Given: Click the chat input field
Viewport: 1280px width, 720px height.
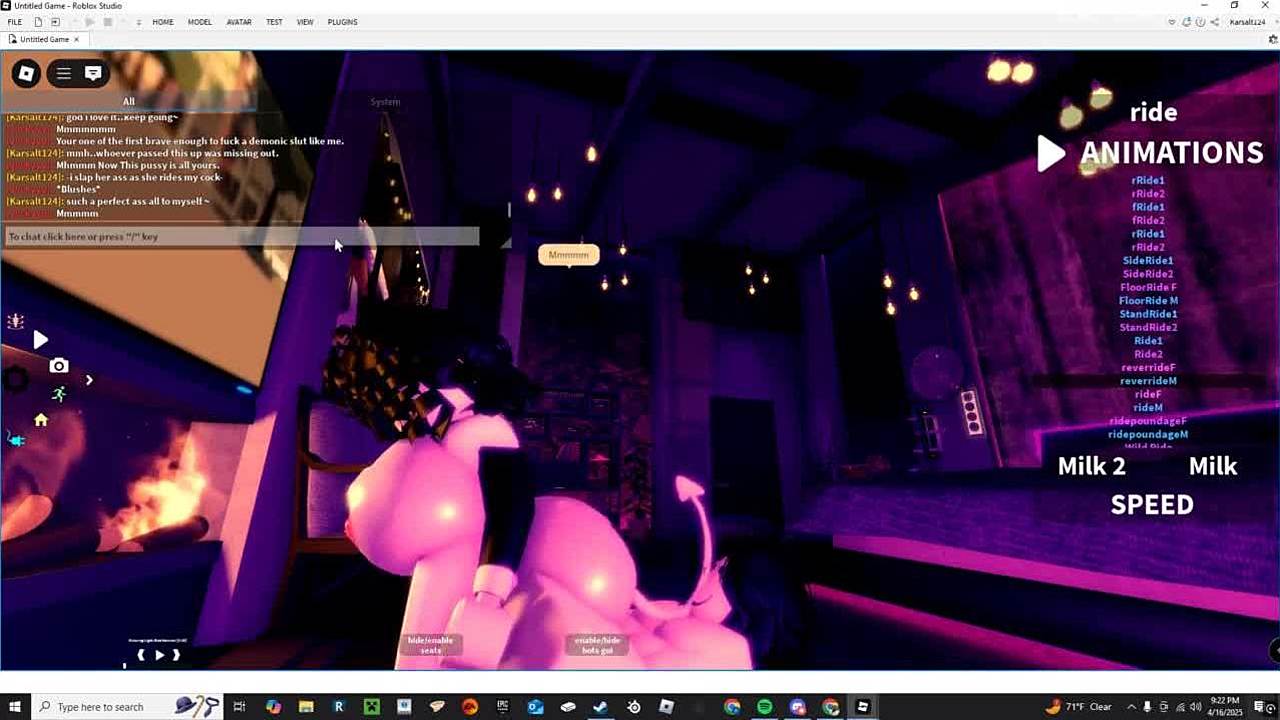Looking at the screenshot, I should click(x=240, y=237).
